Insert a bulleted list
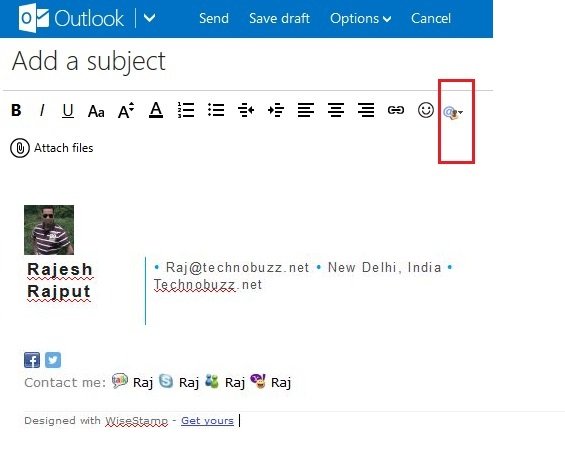The height and width of the screenshot is (468, 565). click(216, 110)
